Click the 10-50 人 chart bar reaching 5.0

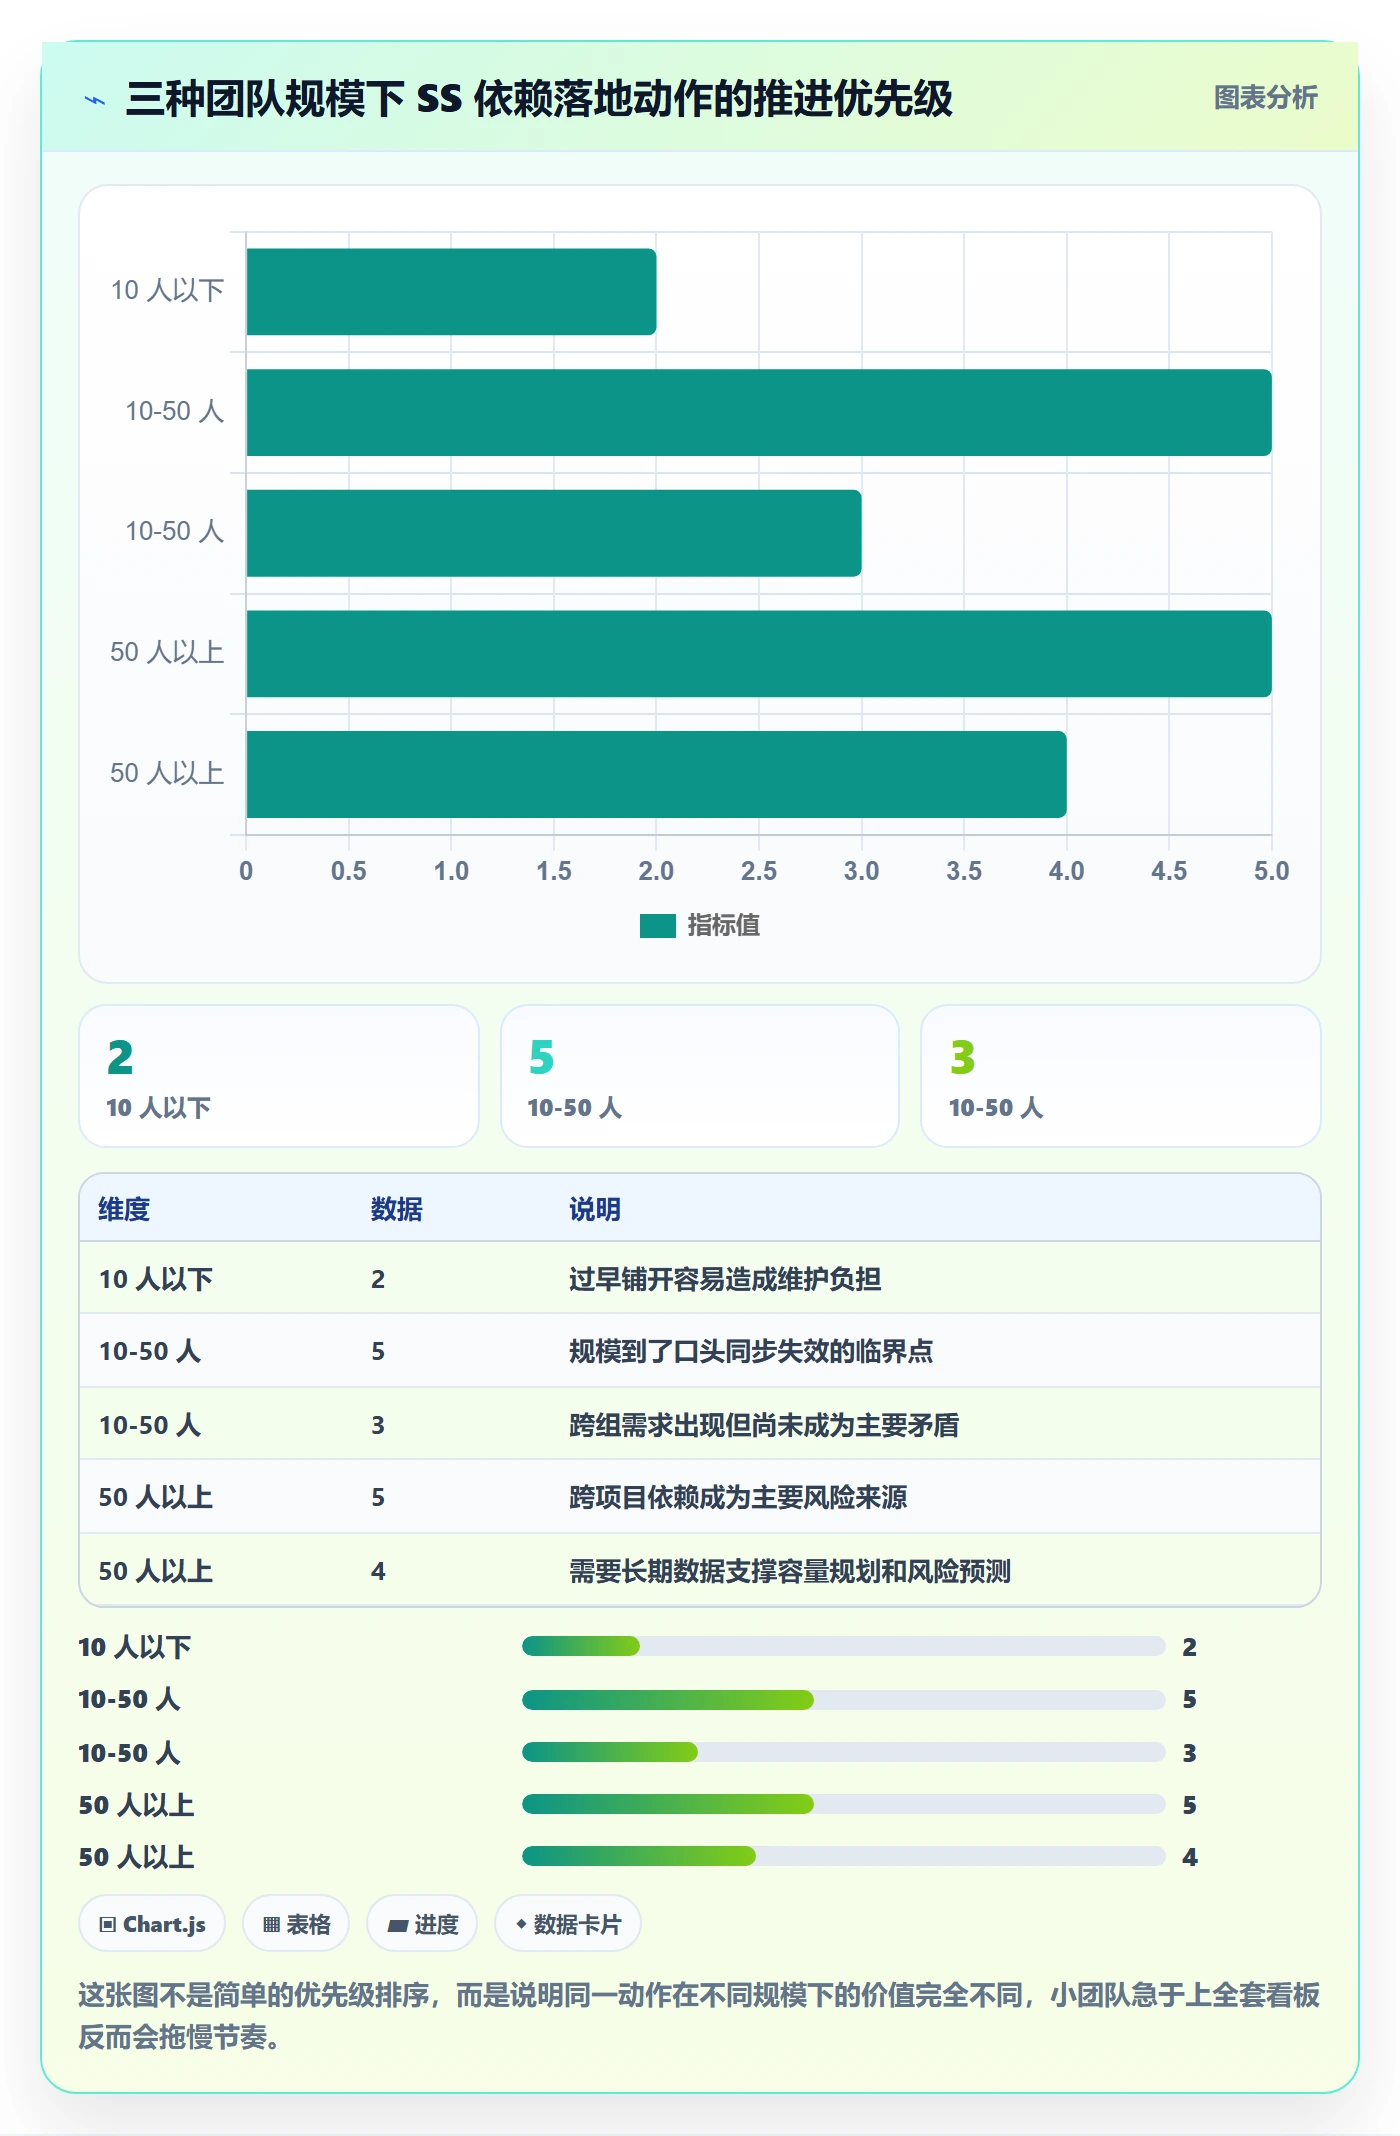click(x=759, y=412)
